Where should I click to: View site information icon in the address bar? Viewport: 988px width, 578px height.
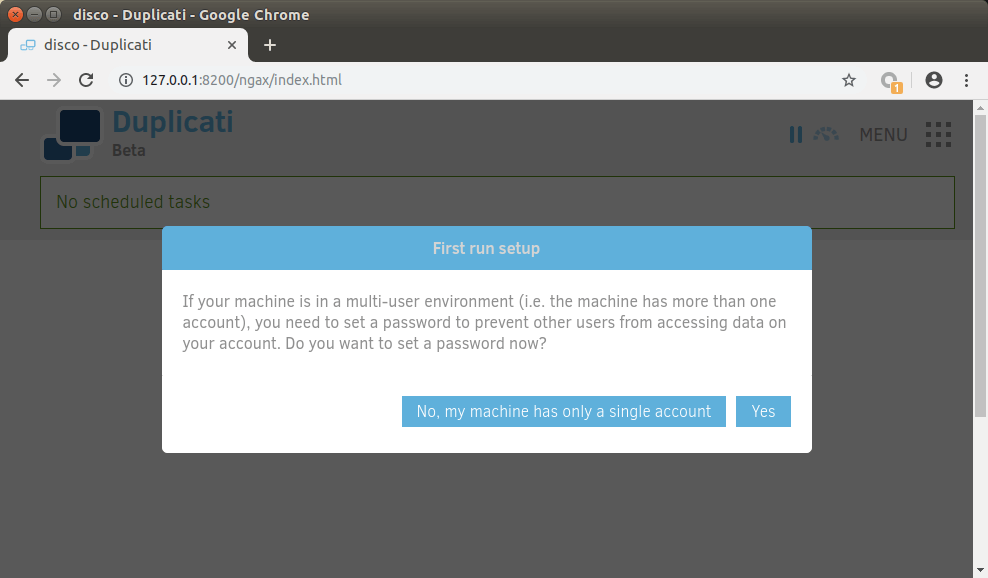click(x=125, y=80)
